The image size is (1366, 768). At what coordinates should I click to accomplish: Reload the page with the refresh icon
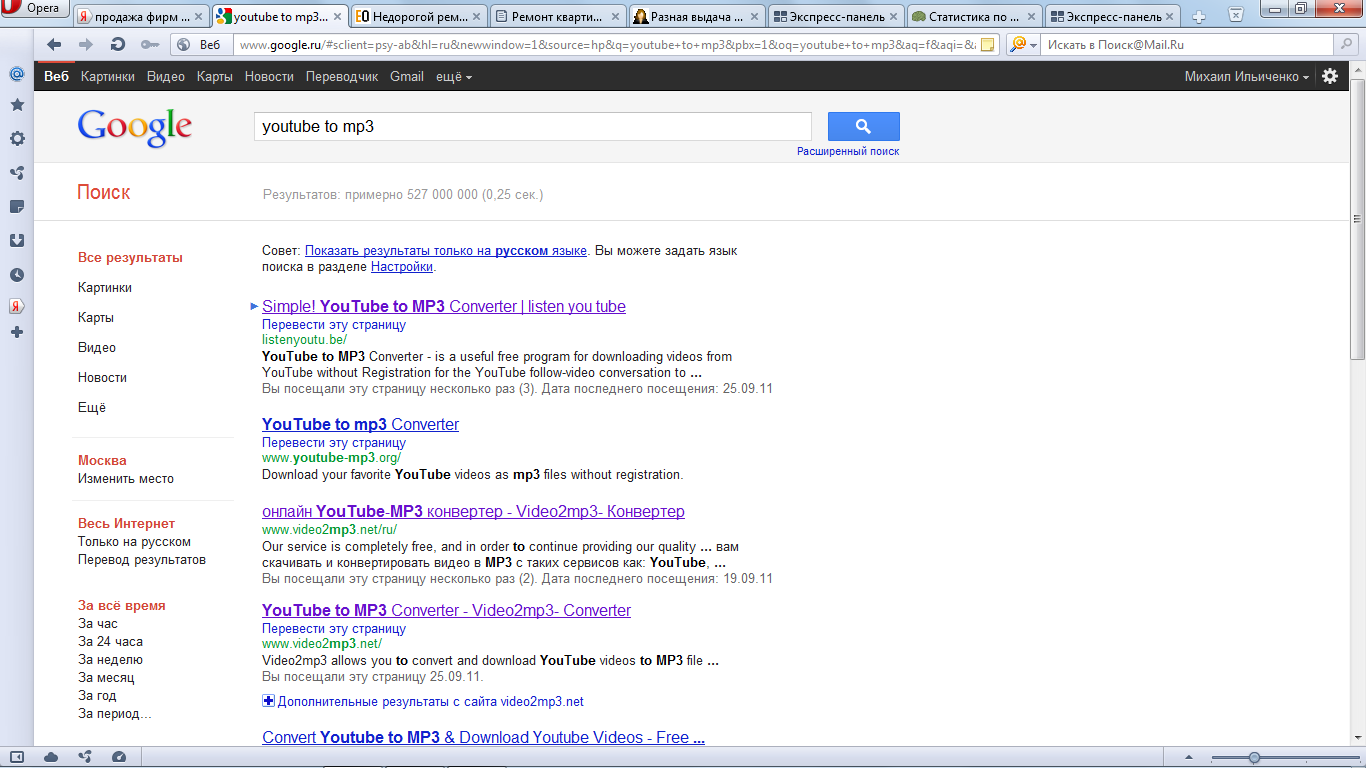click(x=118, y=44)
